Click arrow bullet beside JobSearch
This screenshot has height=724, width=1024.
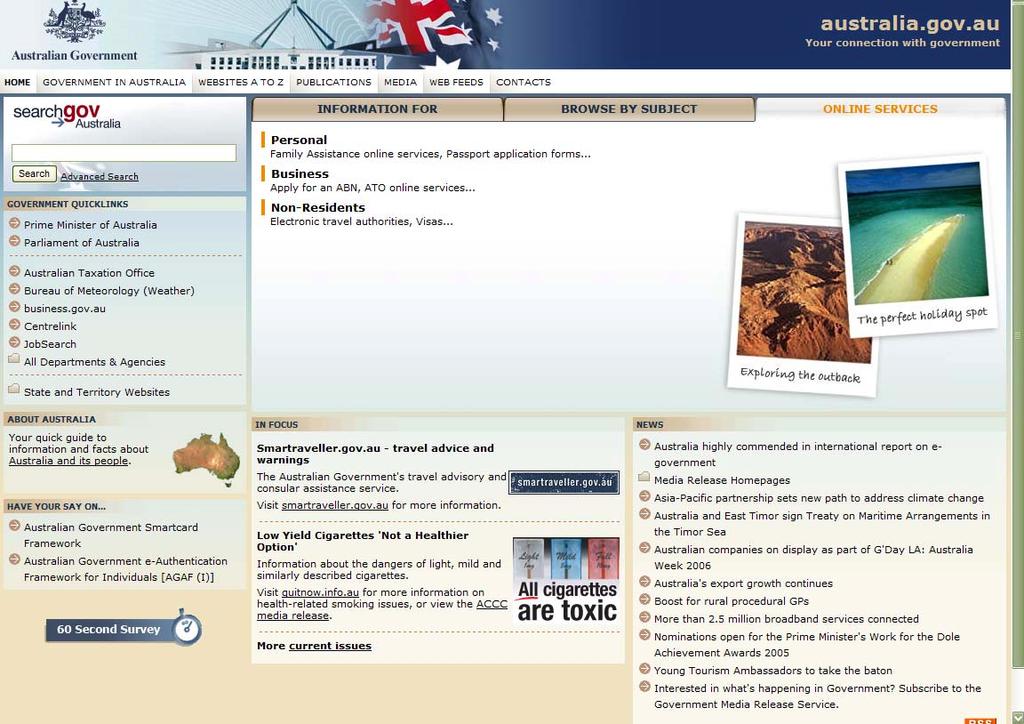point(14,342)
